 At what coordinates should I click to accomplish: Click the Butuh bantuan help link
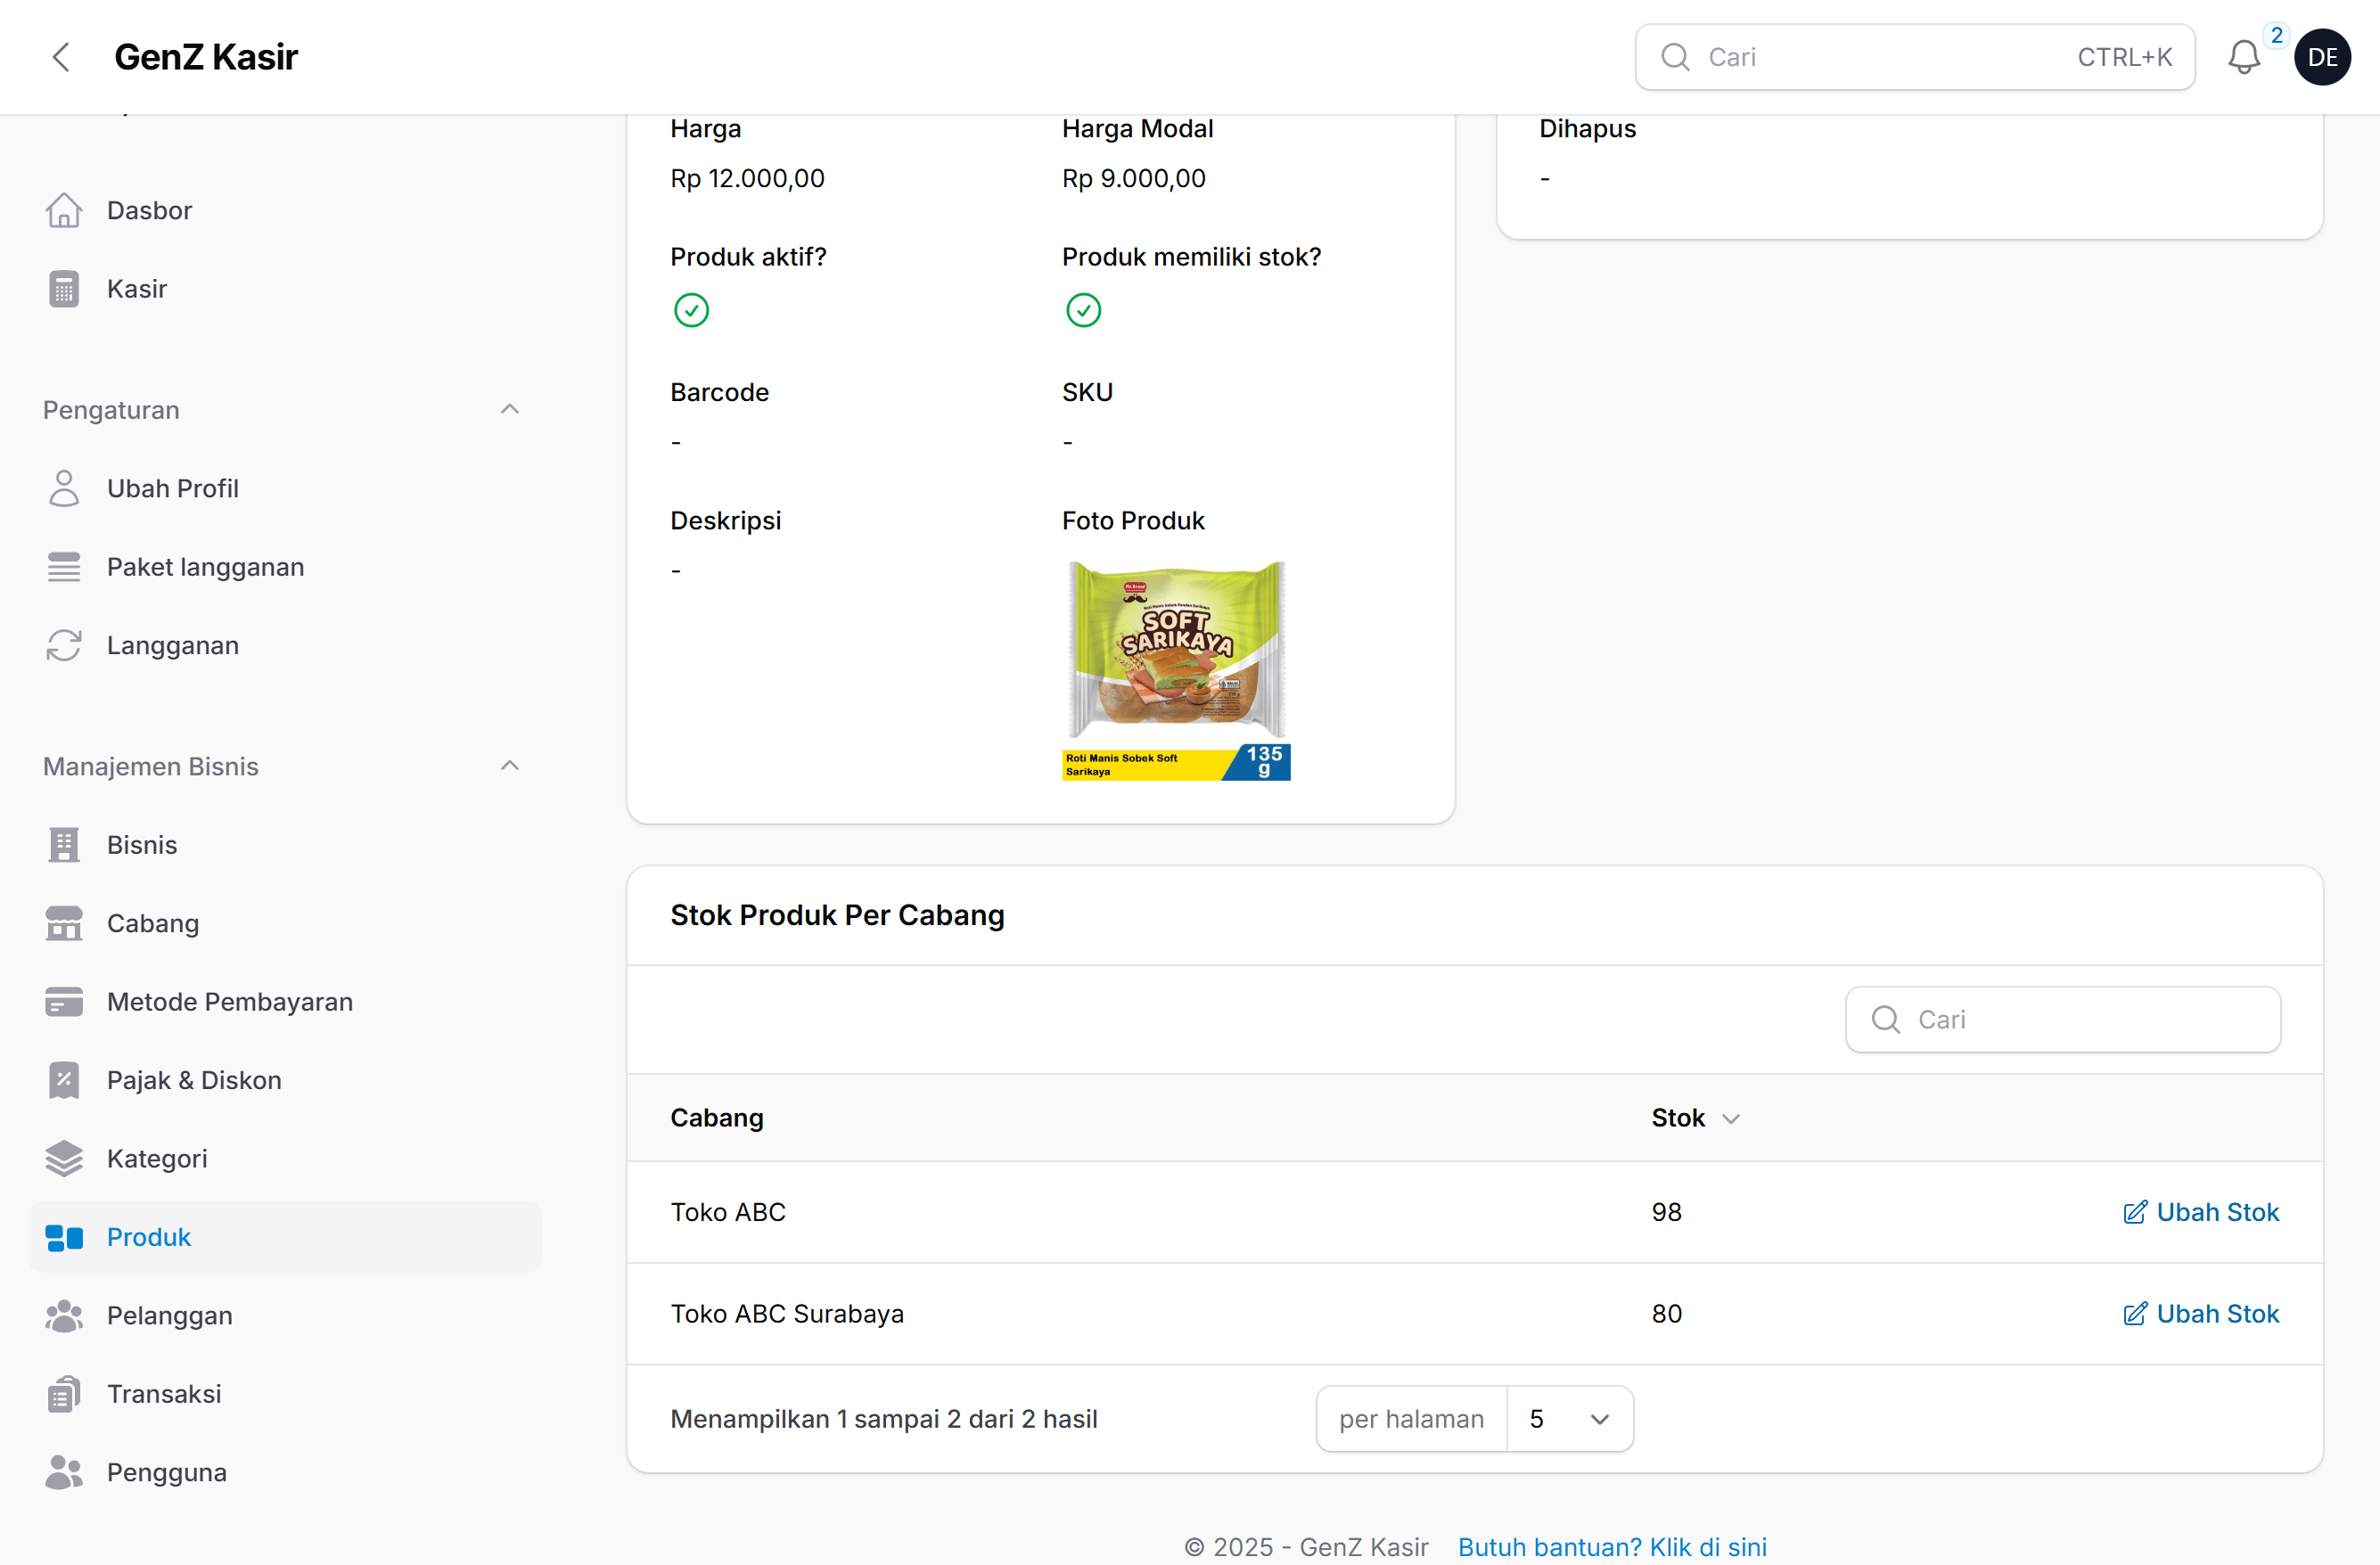point(1612,1546)
